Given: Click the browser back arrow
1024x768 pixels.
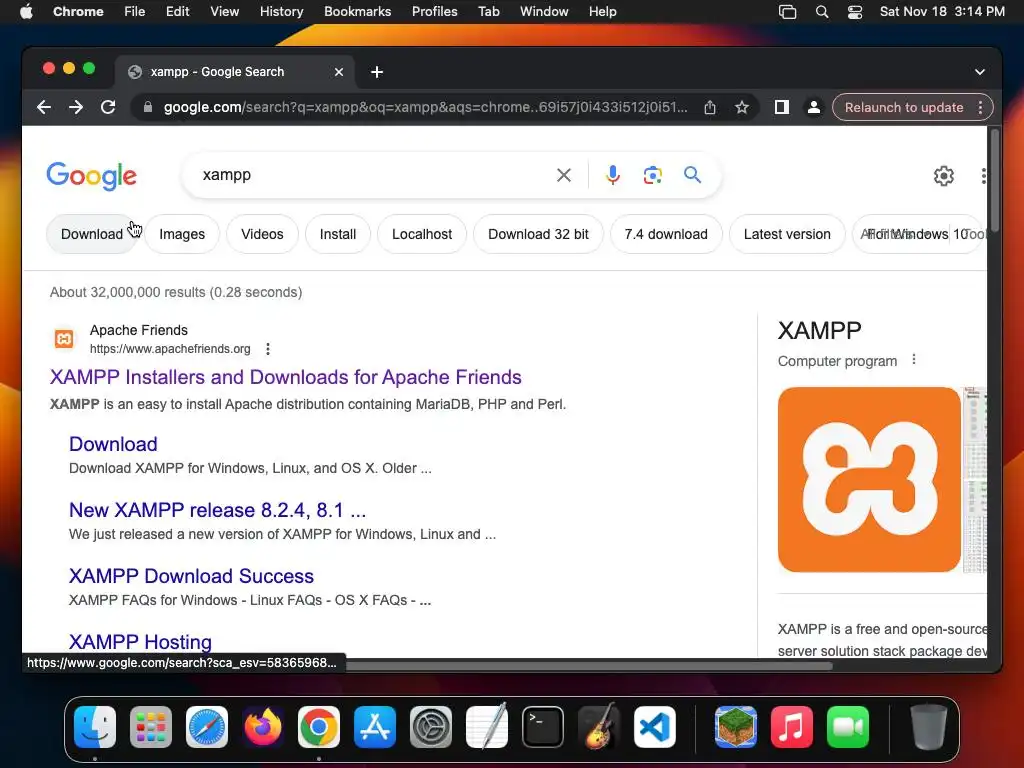Looking at the screenshot, I should pos(44,107).
